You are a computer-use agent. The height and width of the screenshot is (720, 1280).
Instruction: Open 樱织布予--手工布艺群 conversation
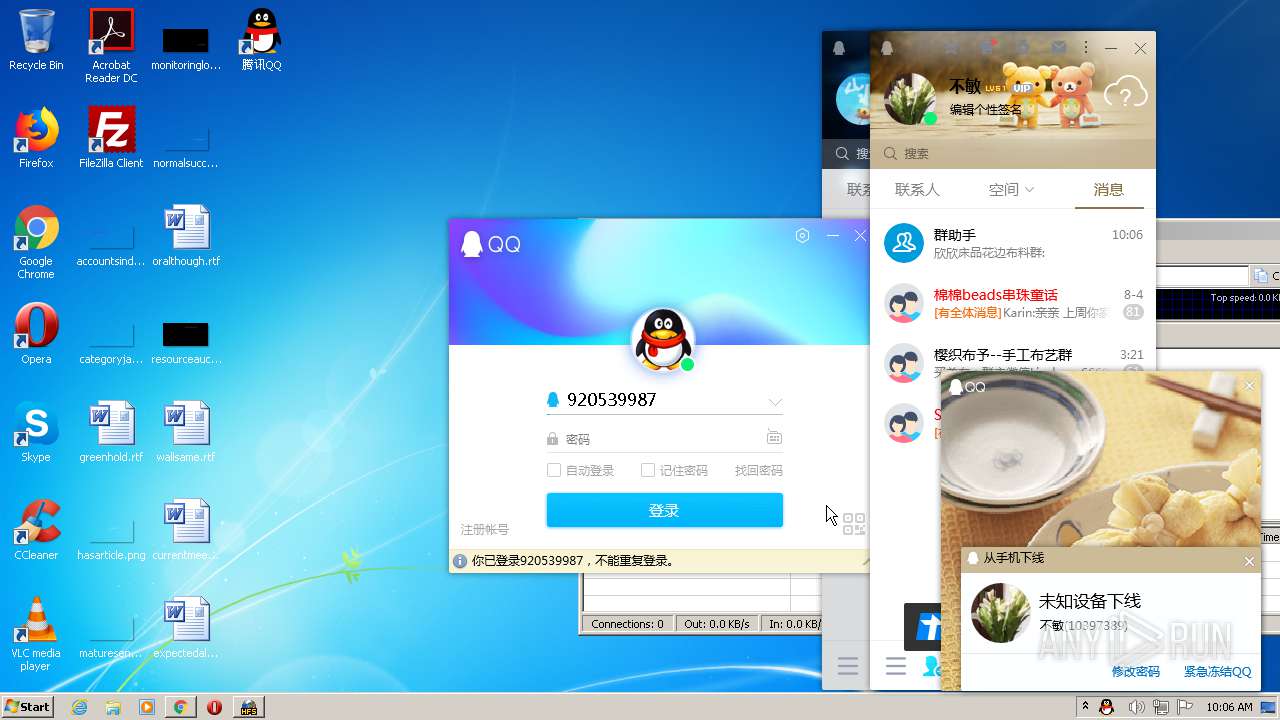pos(1013,363)
